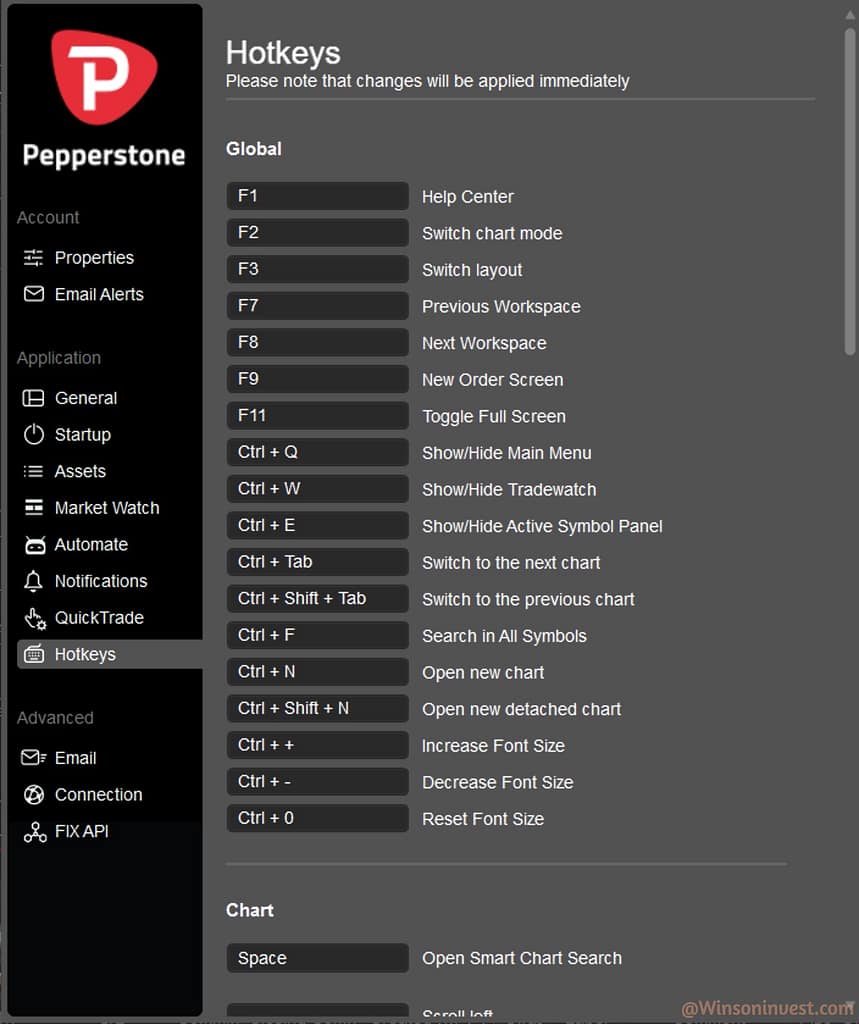859x1024 pixels.
Task: Click the FIX API nodes icon
Action: 35,832
